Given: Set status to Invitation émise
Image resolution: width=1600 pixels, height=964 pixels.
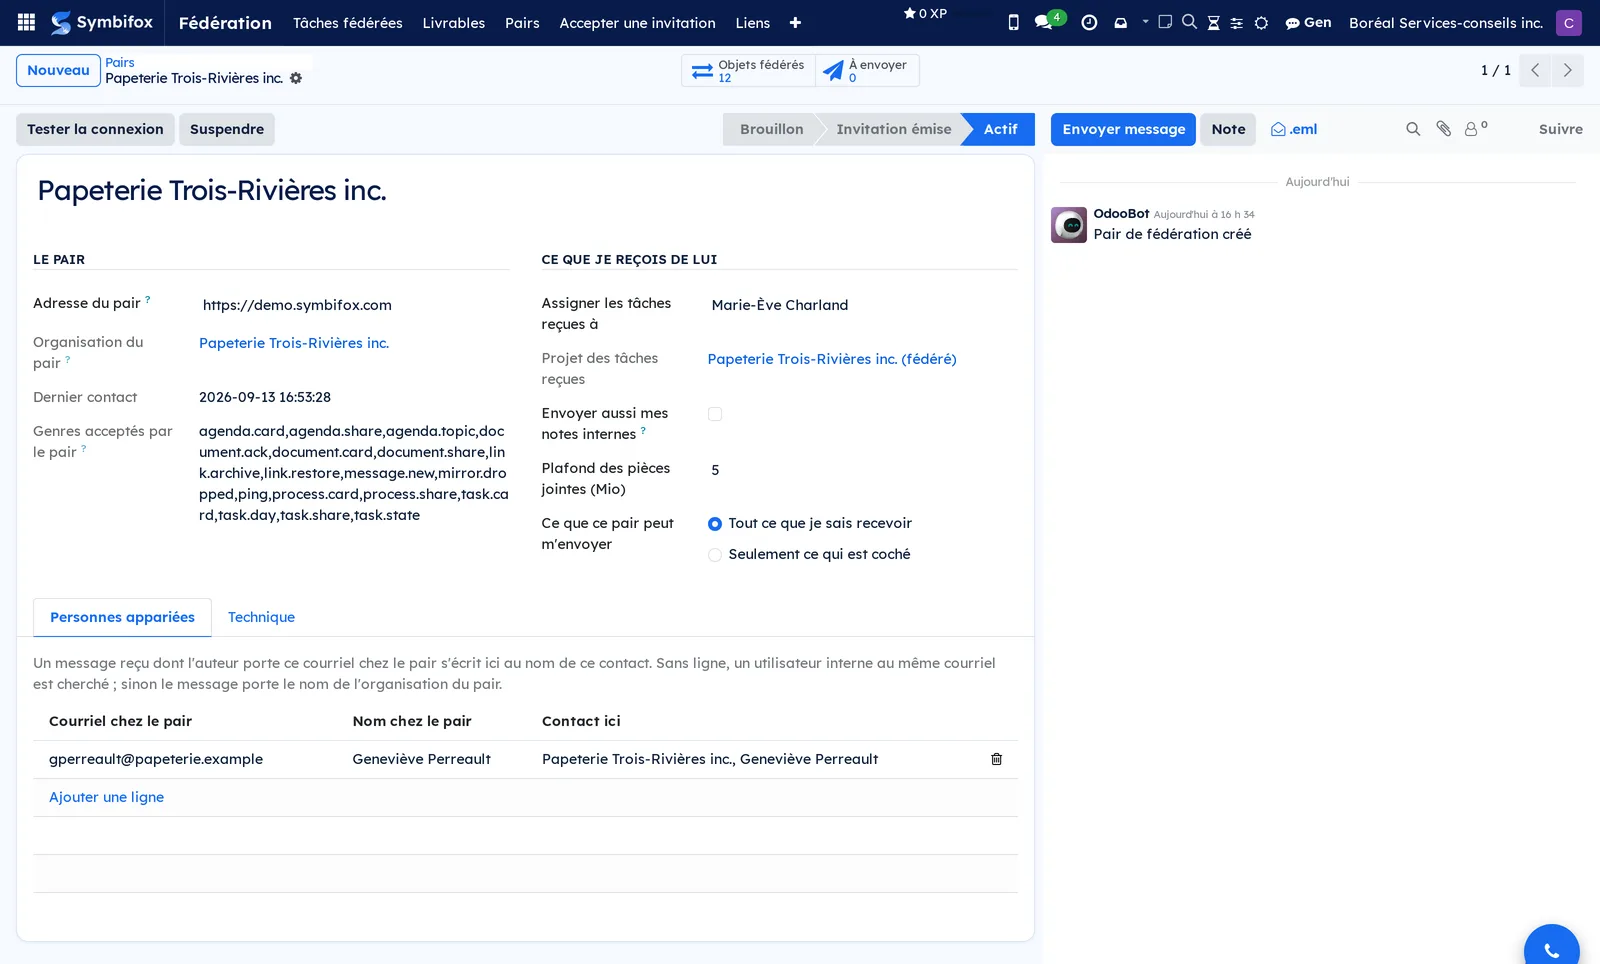Looking at the screenshot, I should click(x=893, y=129).
